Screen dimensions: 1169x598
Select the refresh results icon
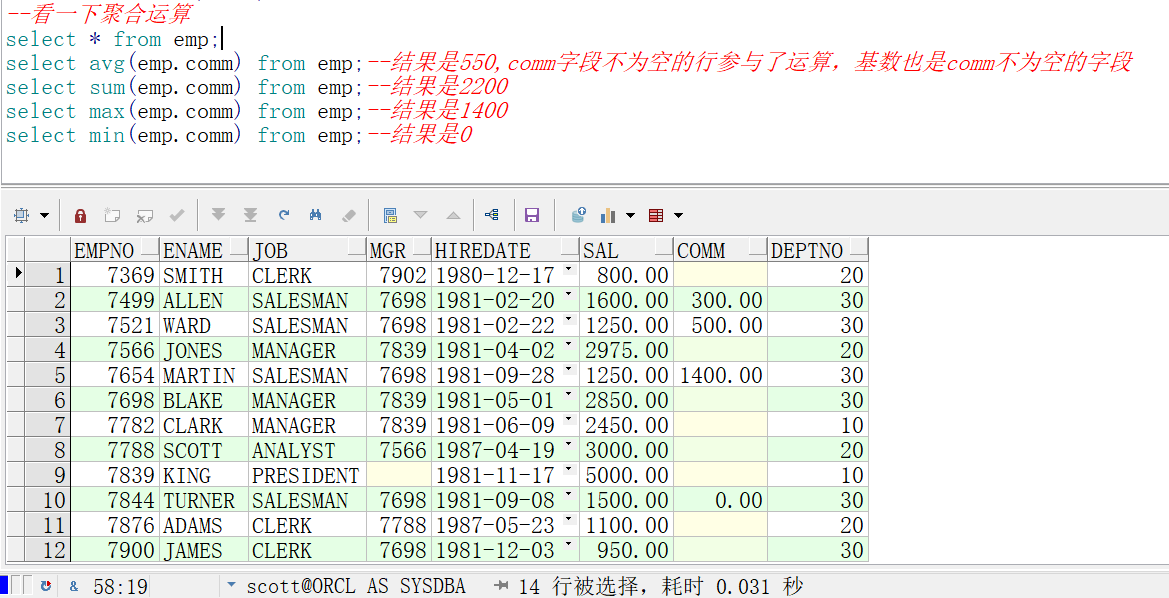point(284,214)
